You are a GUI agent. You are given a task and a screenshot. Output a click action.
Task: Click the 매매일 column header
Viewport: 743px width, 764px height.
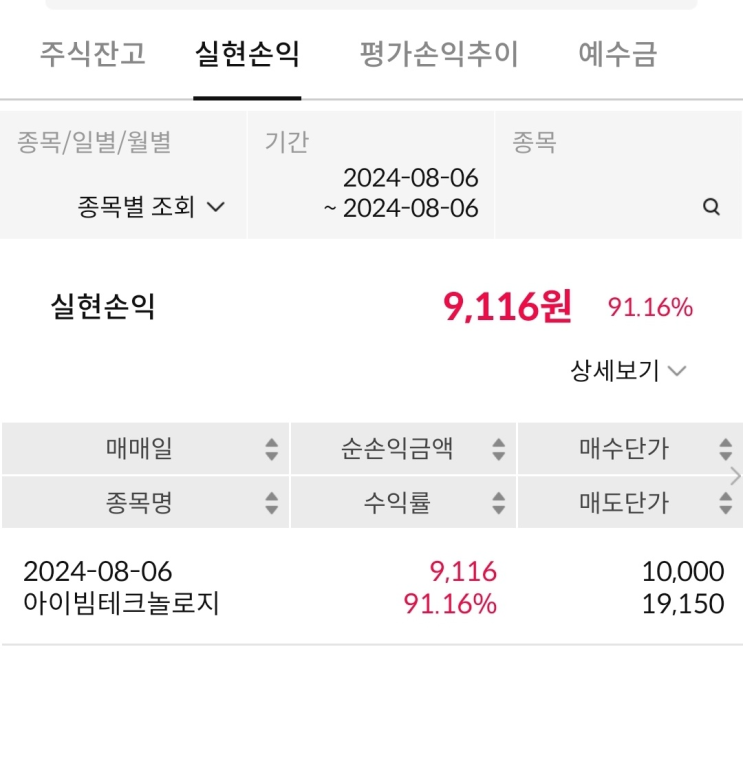click(x=139, y=450)
